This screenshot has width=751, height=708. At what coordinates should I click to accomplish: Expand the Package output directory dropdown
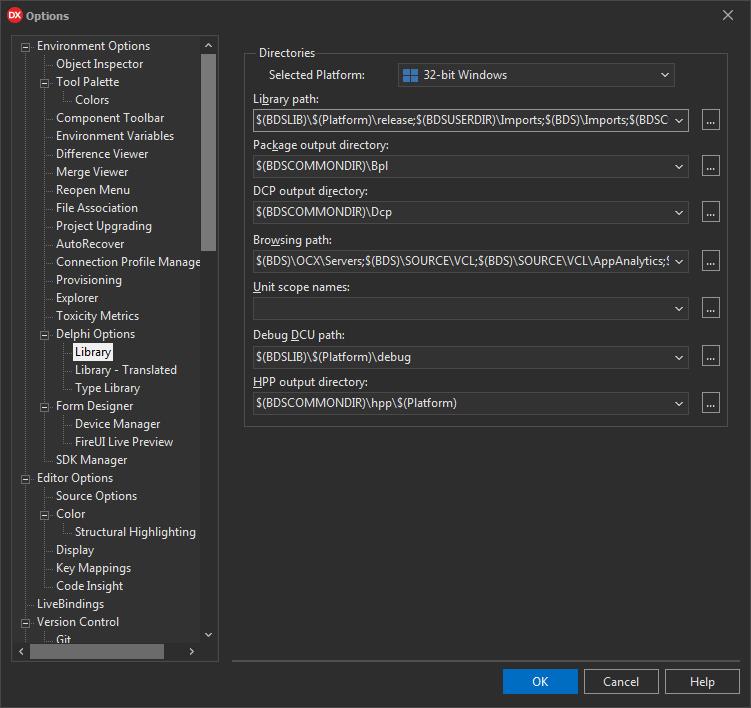[x=679, y=167]
